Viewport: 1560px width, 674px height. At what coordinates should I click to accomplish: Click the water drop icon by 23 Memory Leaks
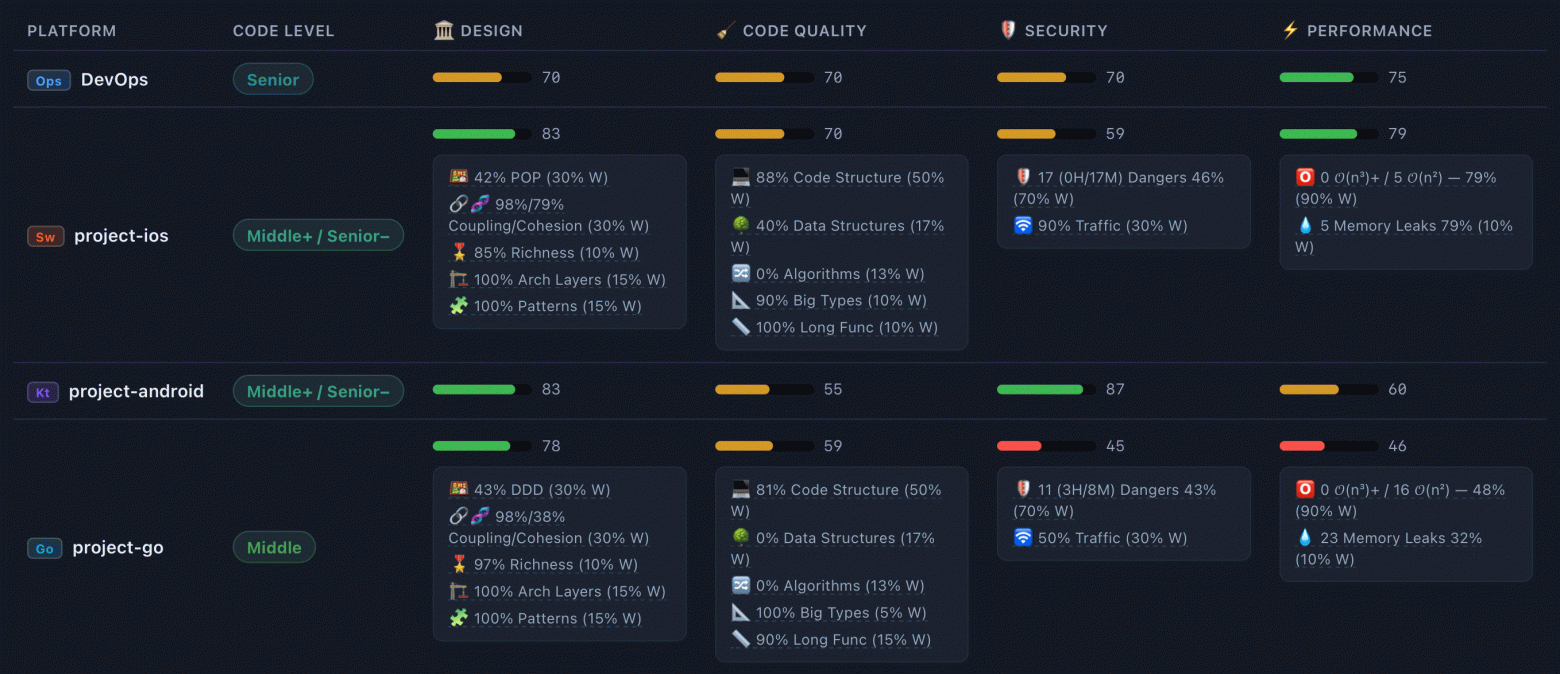(1305, 538)
